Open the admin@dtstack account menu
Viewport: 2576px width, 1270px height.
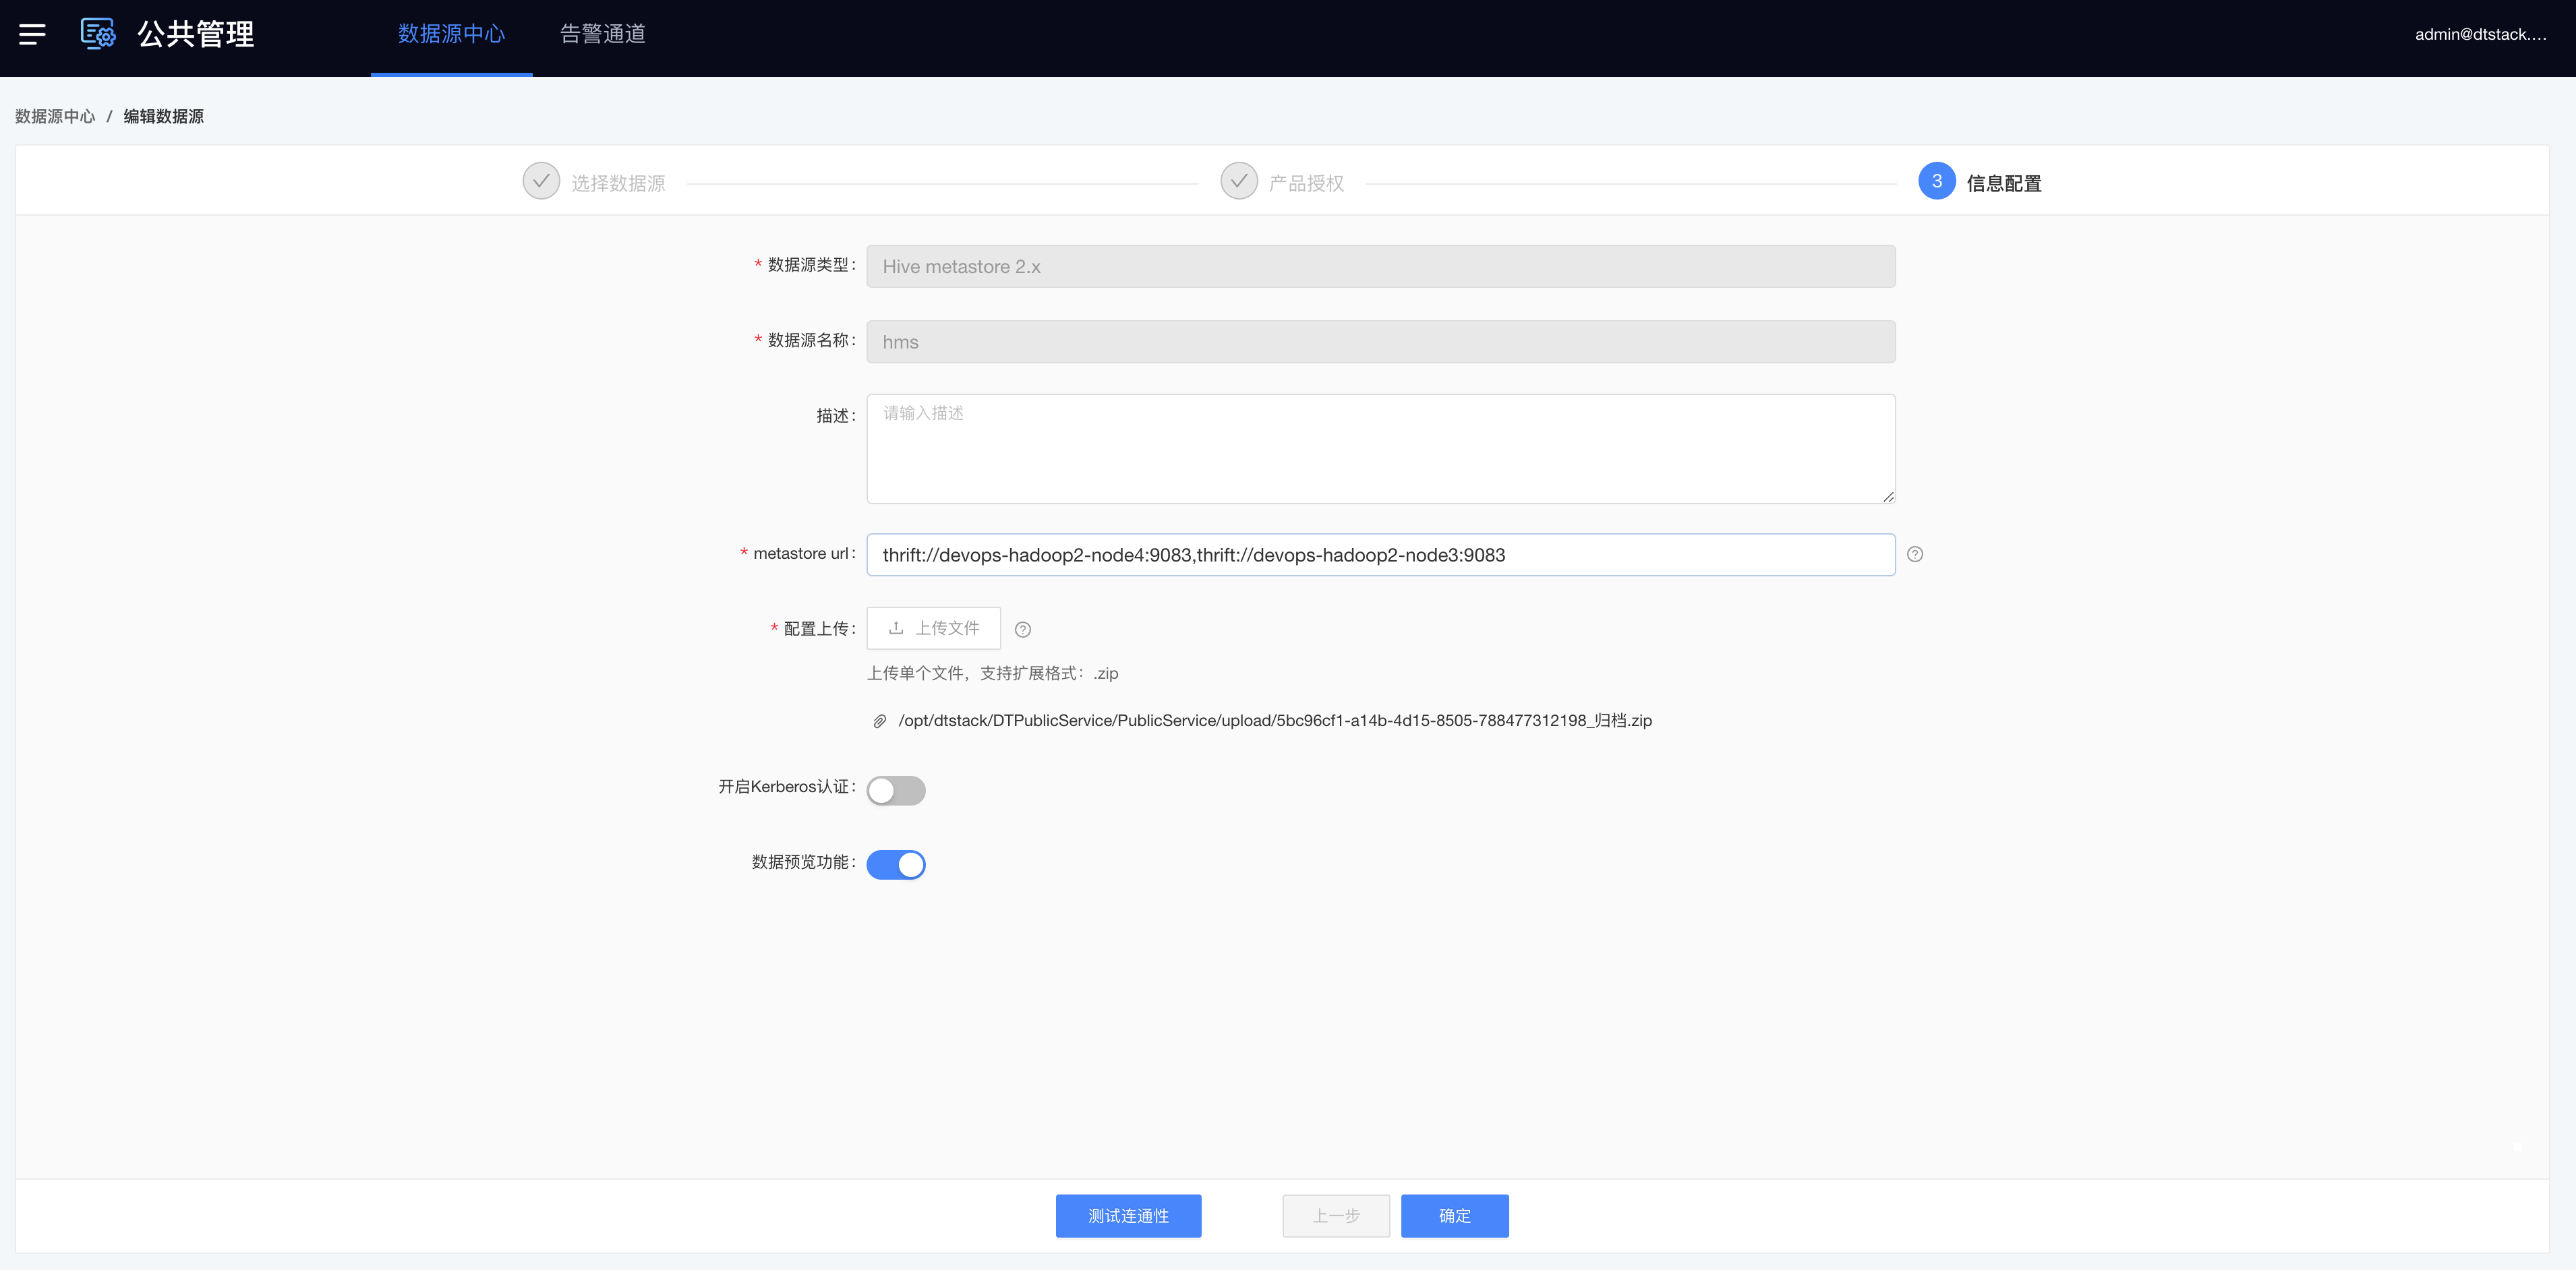[2480, 34]
